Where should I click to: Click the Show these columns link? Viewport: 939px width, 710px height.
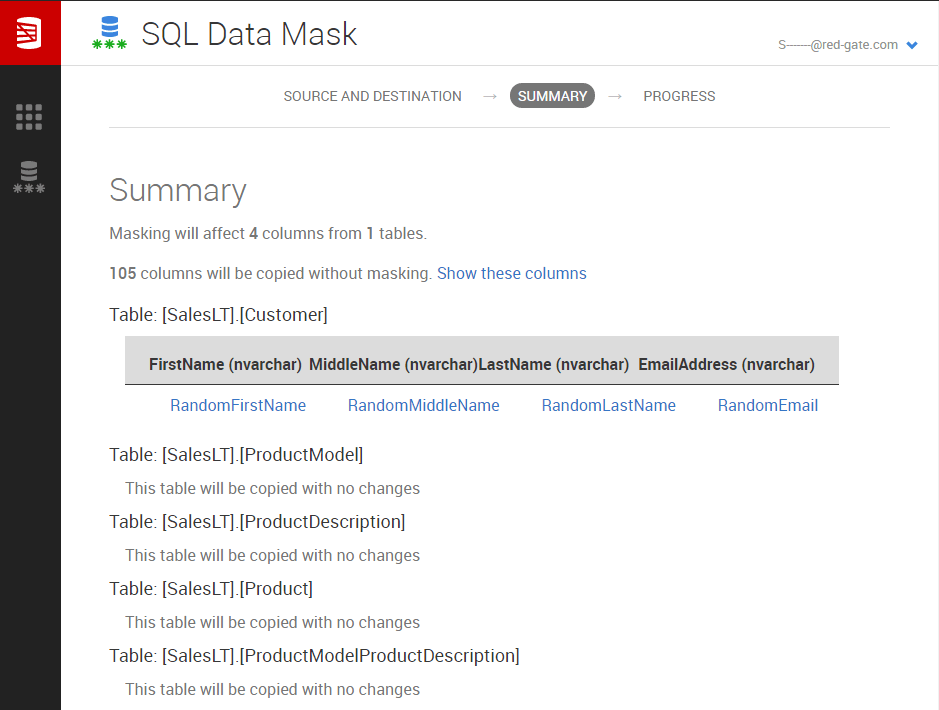[x=511, y=274]
